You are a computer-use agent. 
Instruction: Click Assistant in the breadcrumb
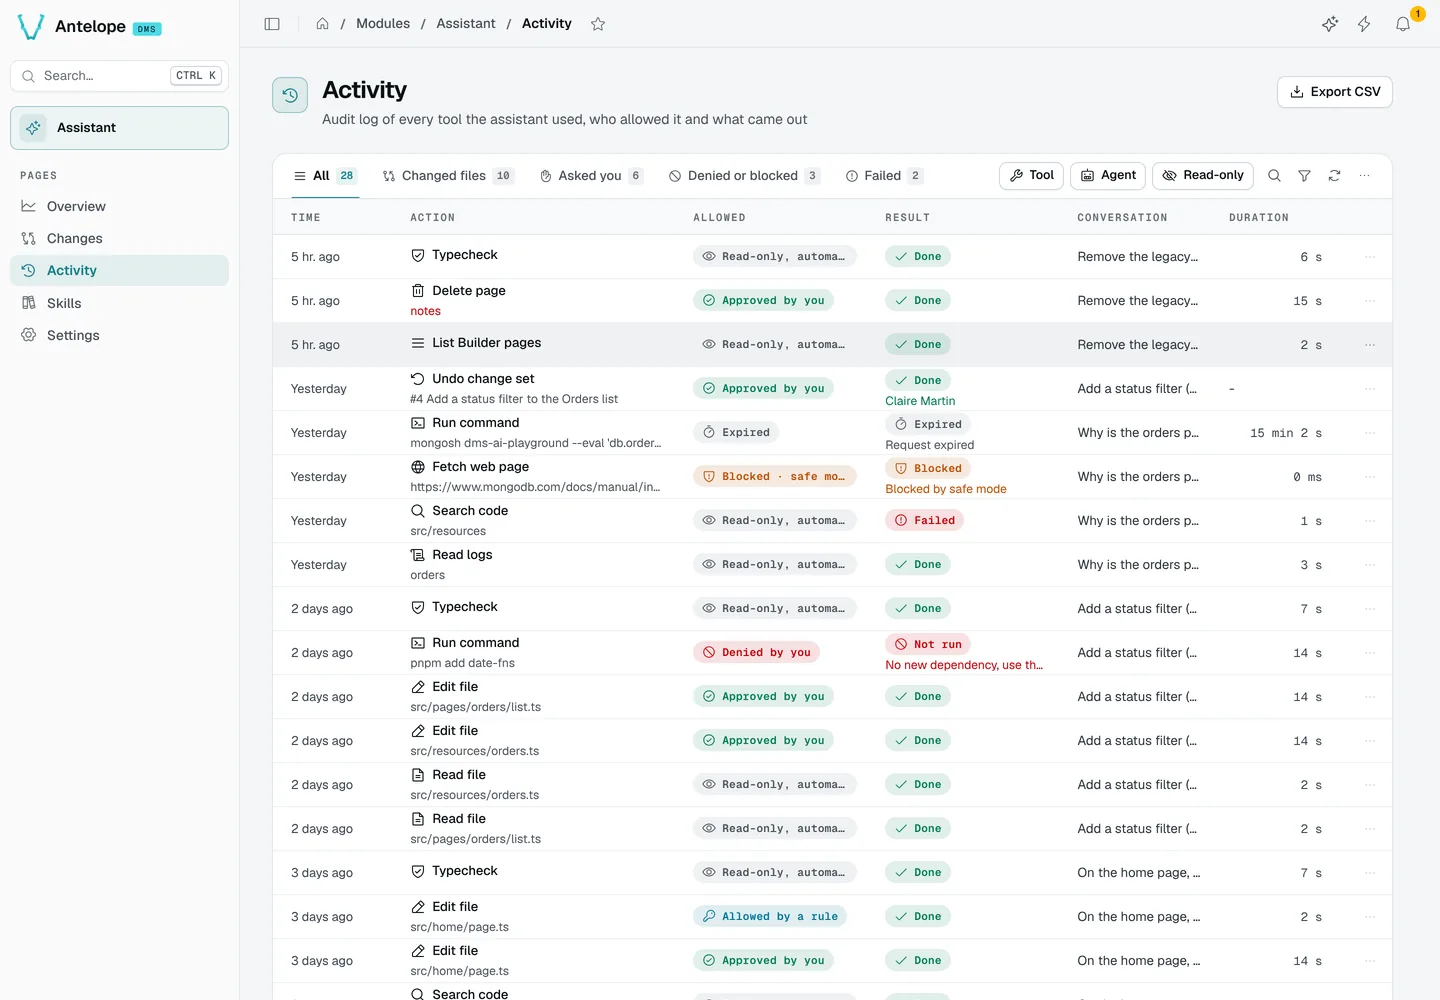(x=466, y=24)
